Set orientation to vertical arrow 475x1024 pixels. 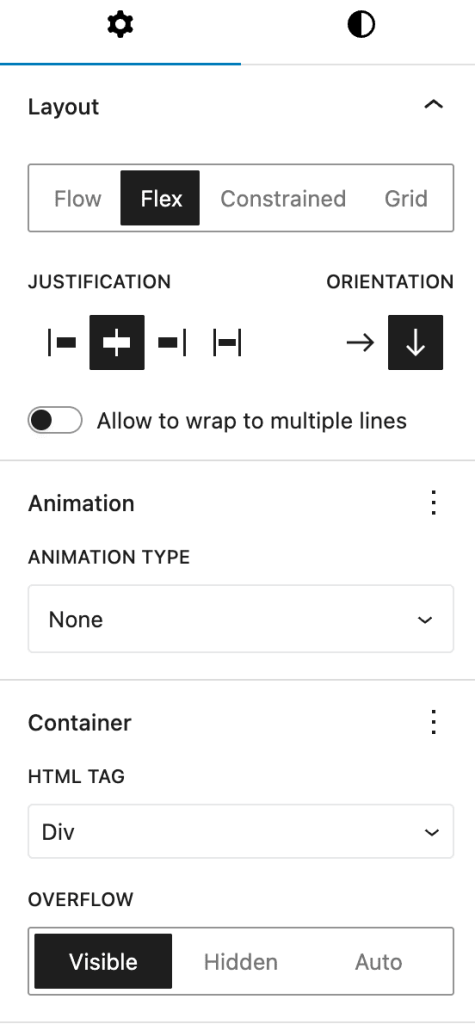point(416,342)
